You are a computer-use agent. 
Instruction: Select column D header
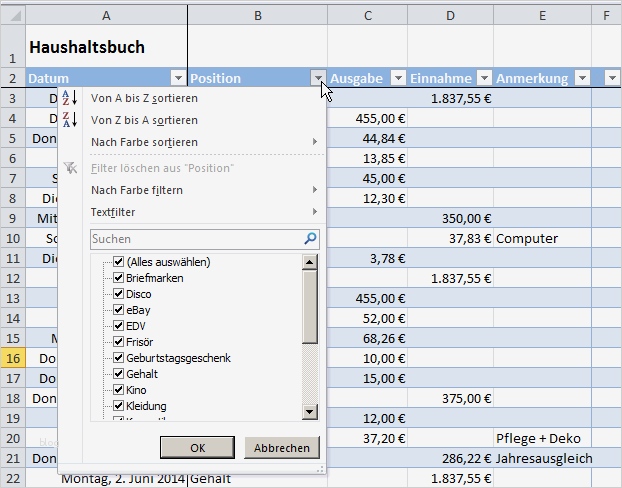450,15
